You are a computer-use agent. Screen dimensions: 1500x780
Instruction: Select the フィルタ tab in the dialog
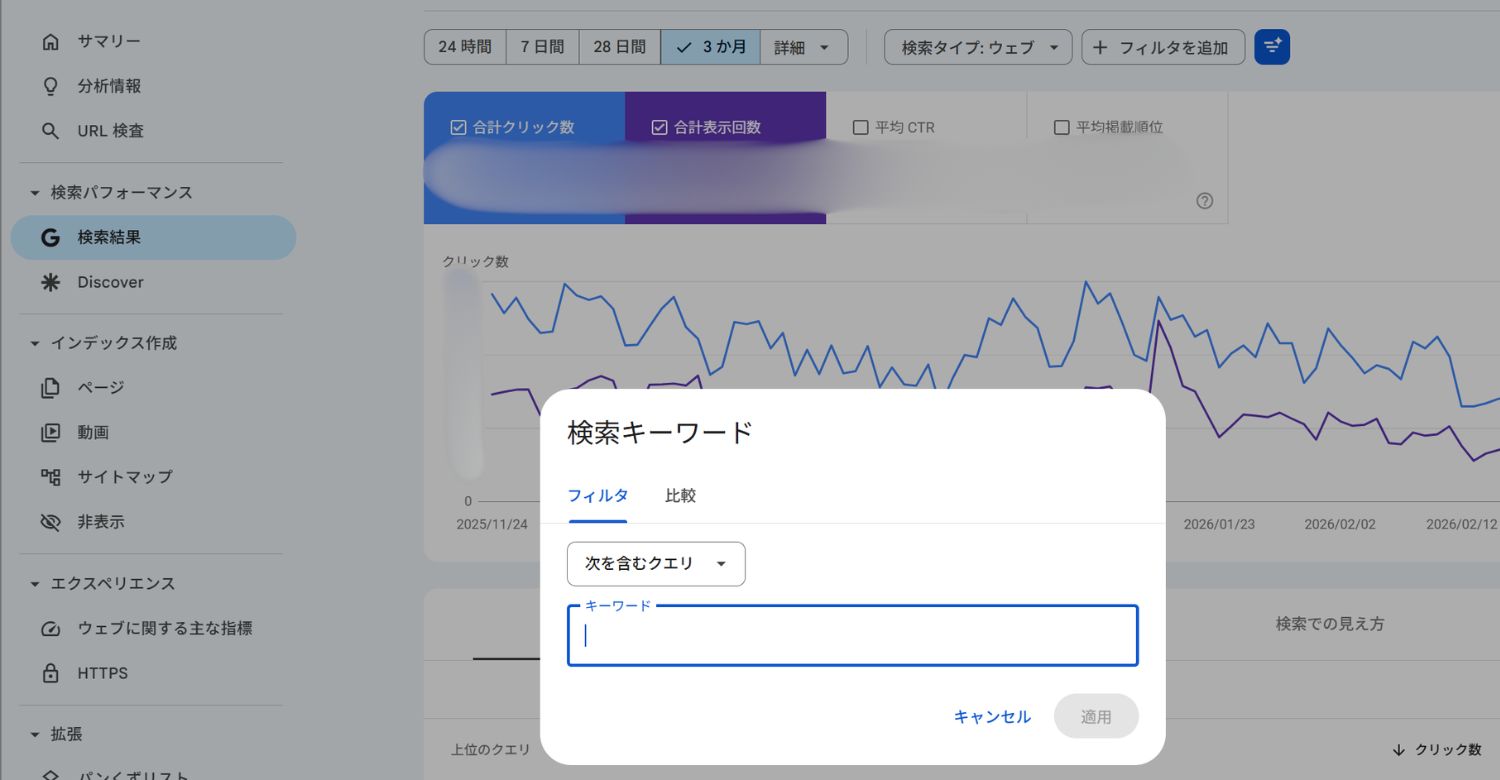598,496
